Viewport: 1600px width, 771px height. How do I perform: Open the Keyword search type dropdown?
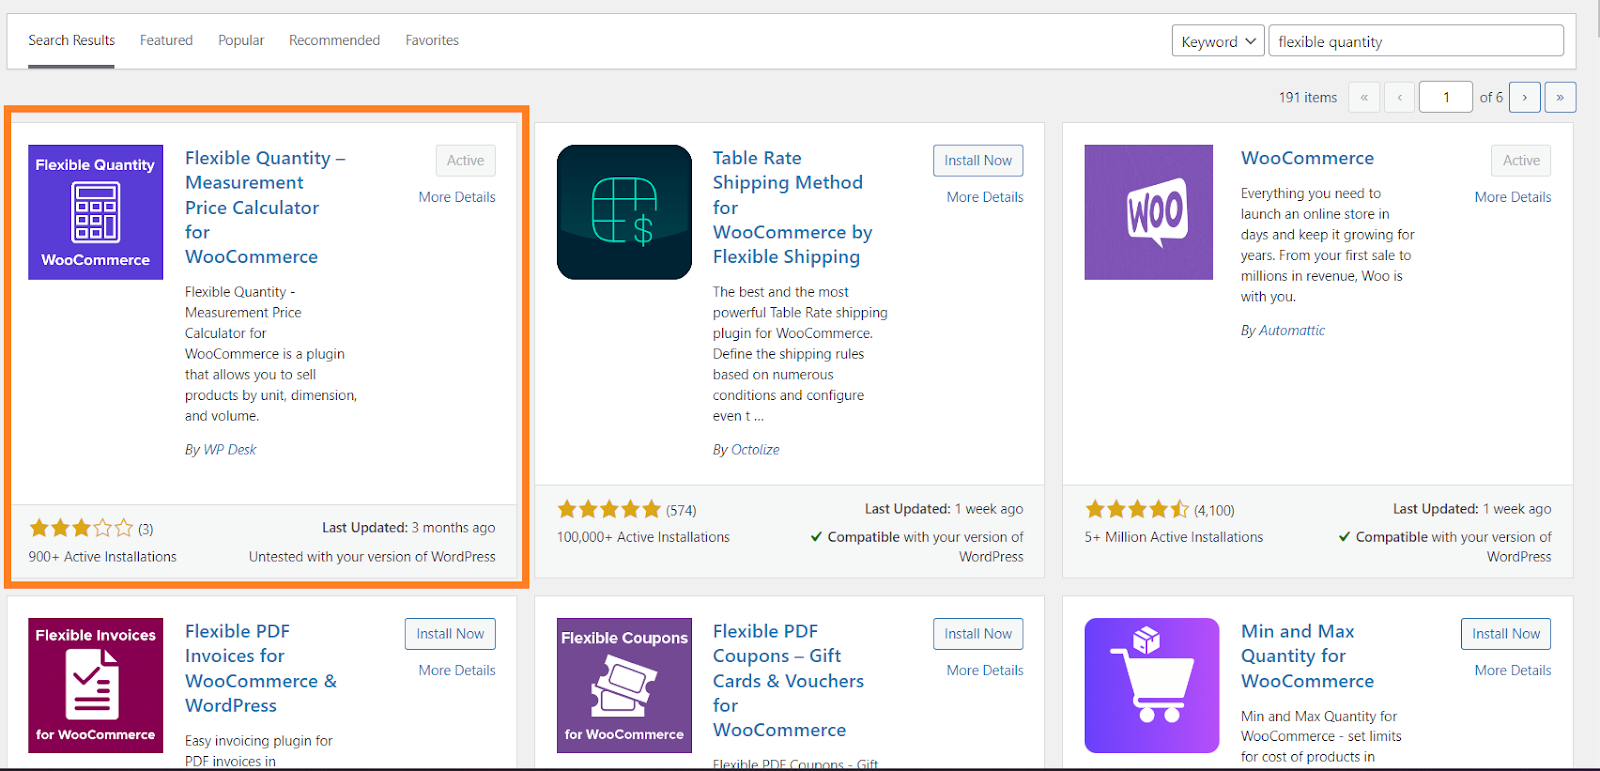1218,41
